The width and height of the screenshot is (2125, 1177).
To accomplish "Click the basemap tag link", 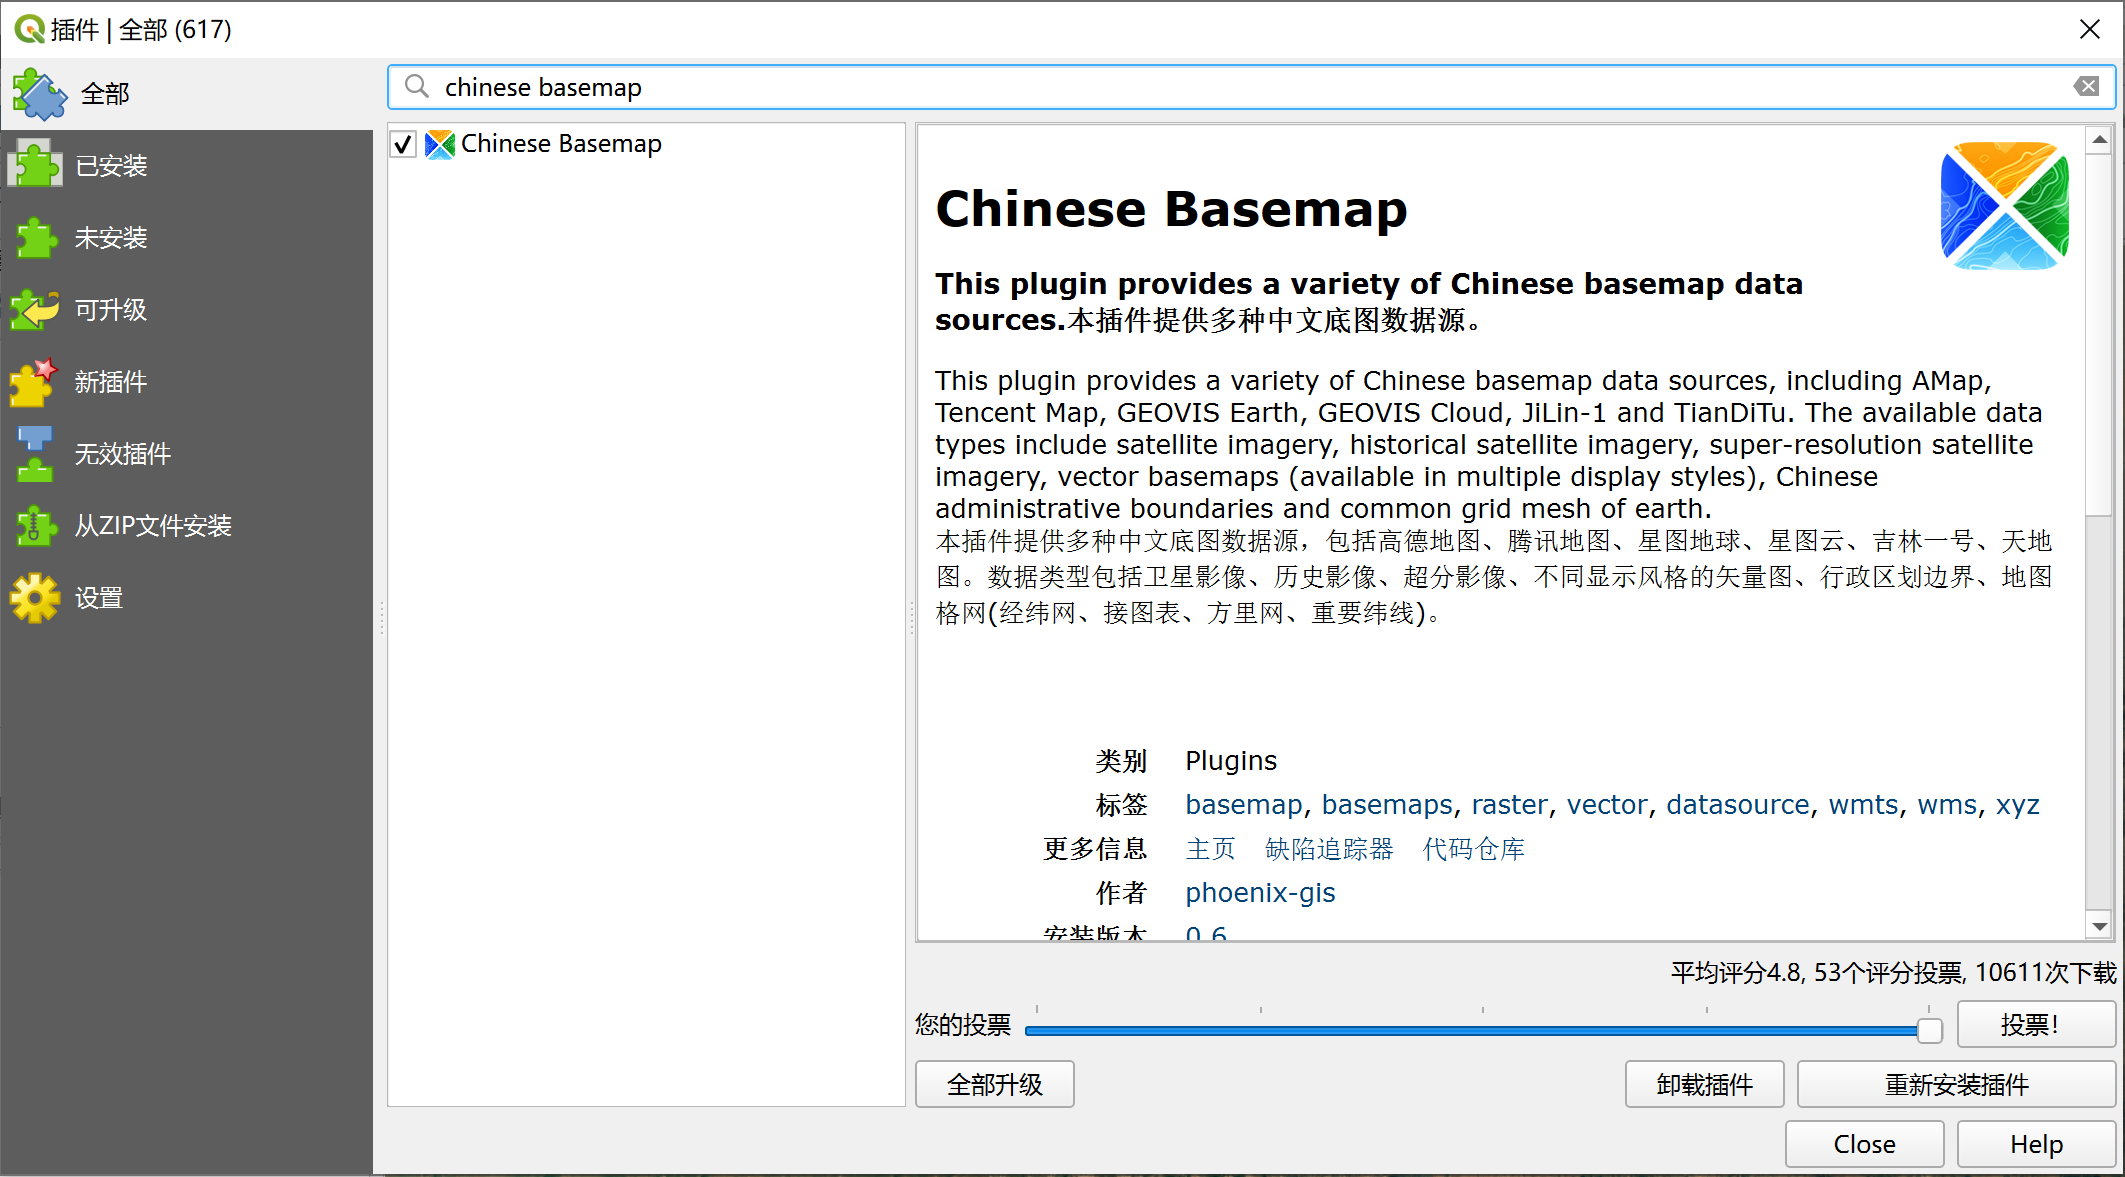I will coord(1243,805).
